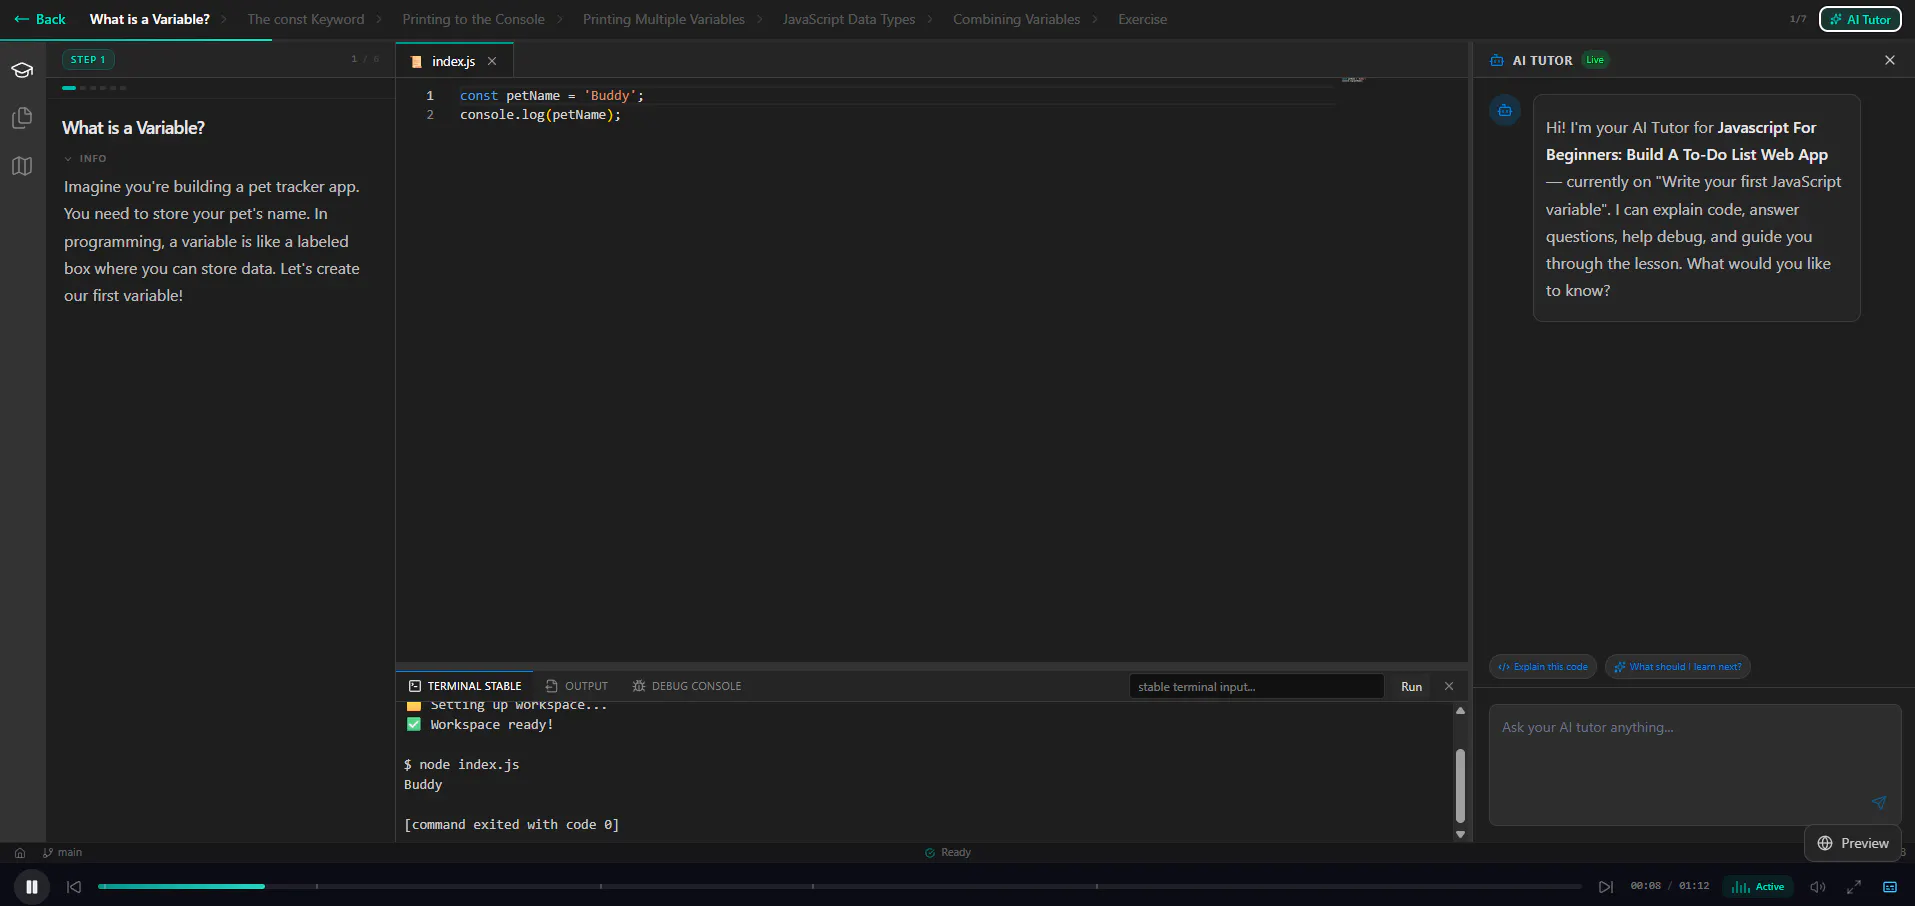The image size is (1915, 906).
Task: Click the Live badge in AI Tutor header
Action: (1595, 60)
